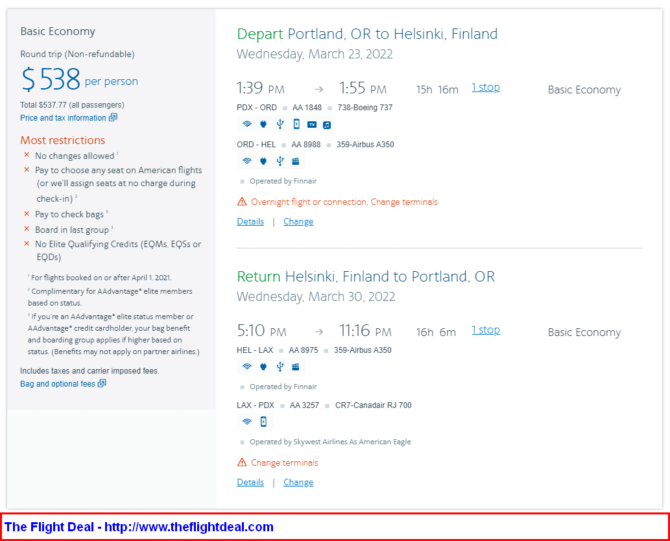Click the No Elite Qualifying Credits restriction
The image size is (670, 541).
[x=118, y=250]
